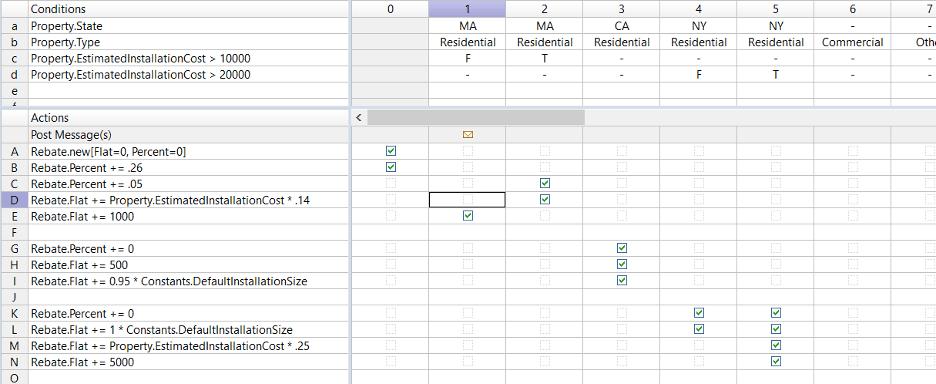This screenshot has width=936, height=384.
Task: Click row header A in Actions
Action: [x=14, y=152]
